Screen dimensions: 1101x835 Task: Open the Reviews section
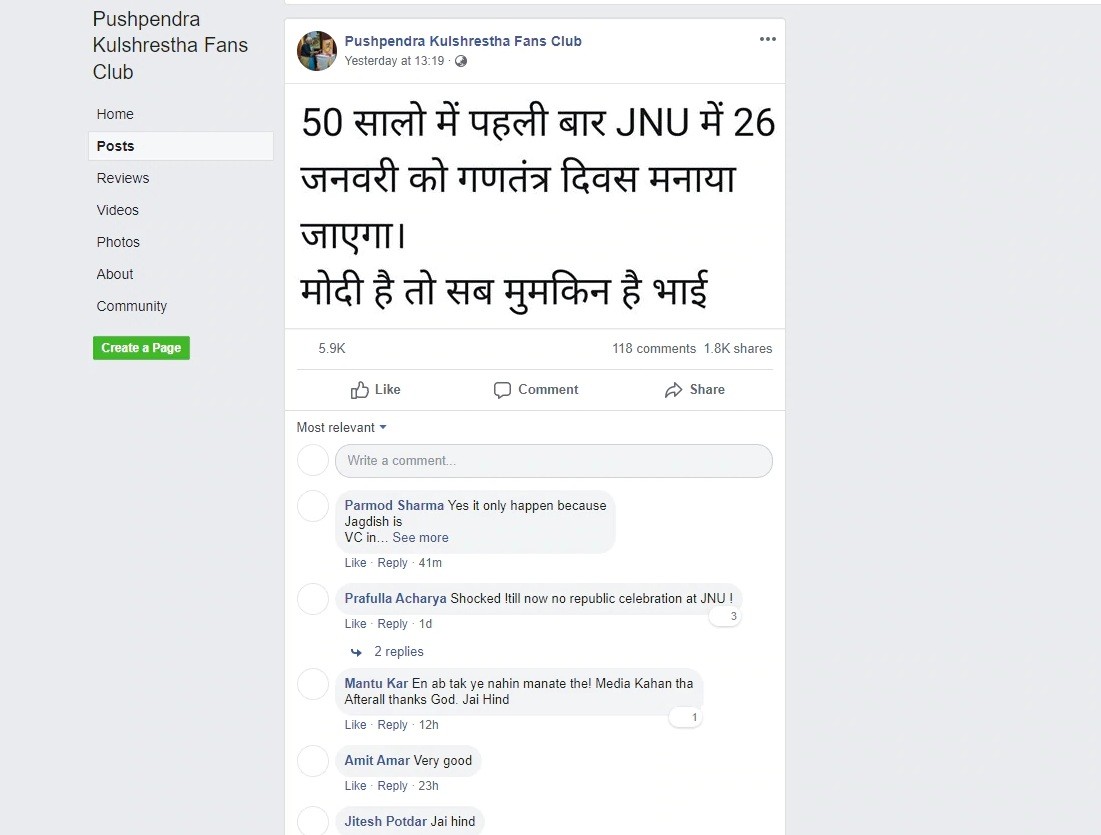click(123, 178)
